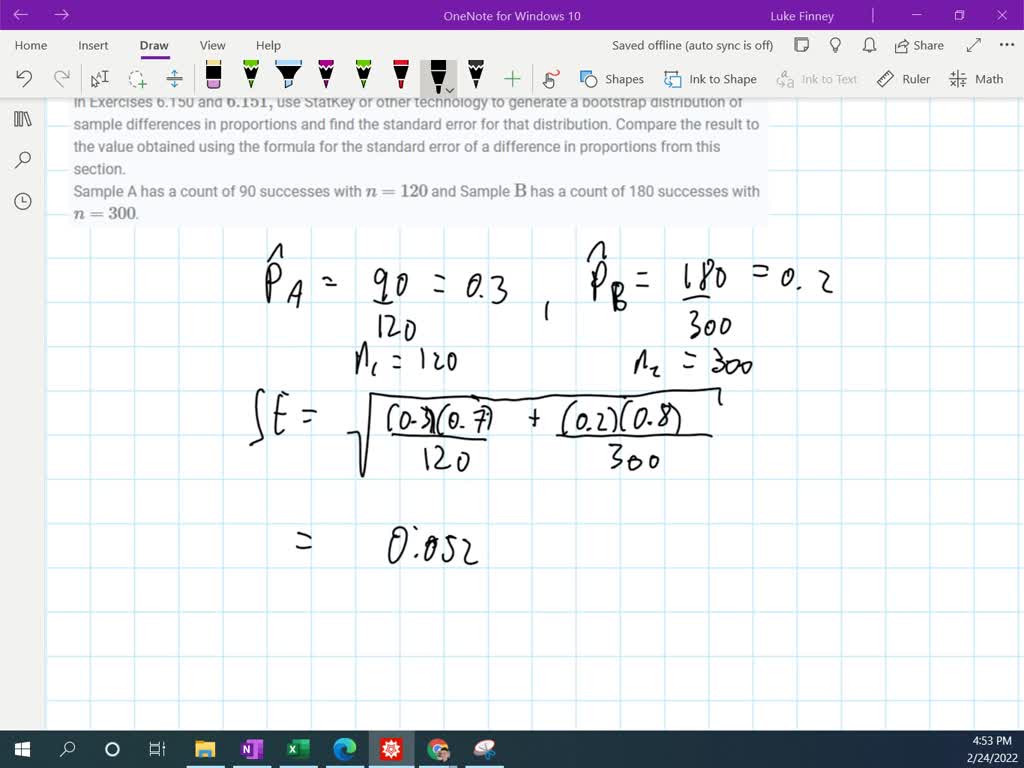Click the Saved offline sync status text
This screenshot has width=1024, height=768.
point(692,45)
